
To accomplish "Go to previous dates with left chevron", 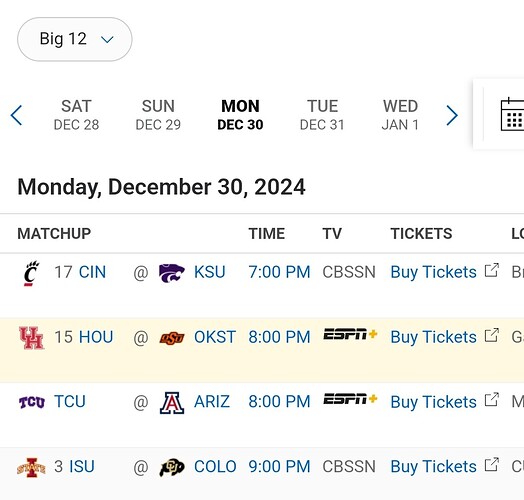I will pos(16,115).
